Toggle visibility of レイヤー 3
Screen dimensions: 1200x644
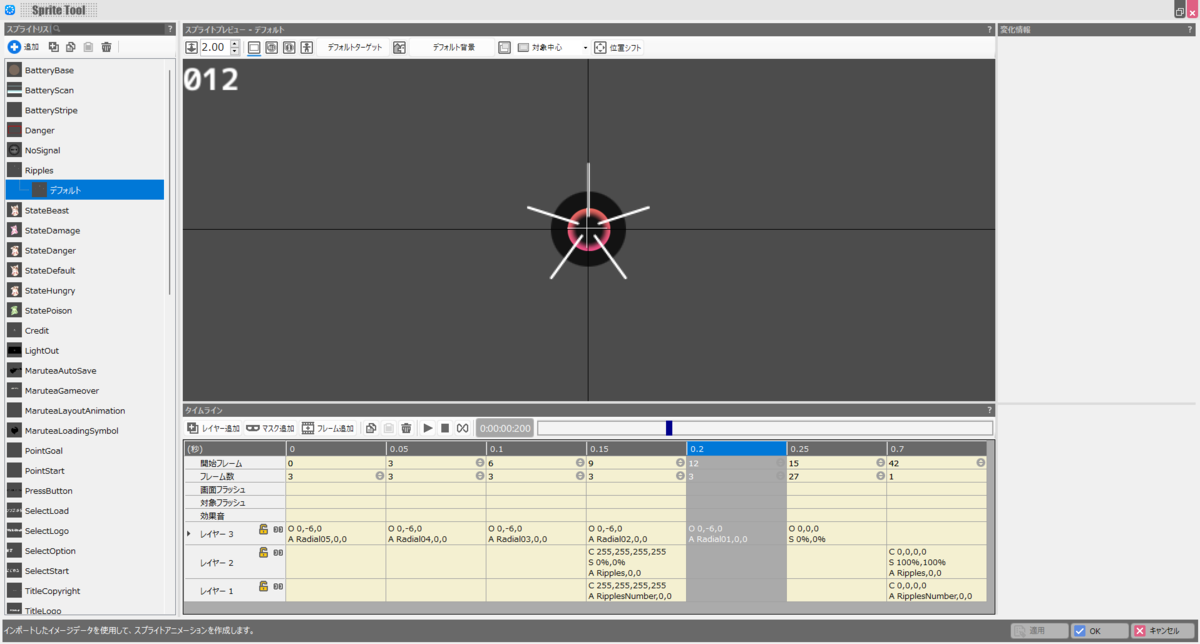tap(278, 529)
